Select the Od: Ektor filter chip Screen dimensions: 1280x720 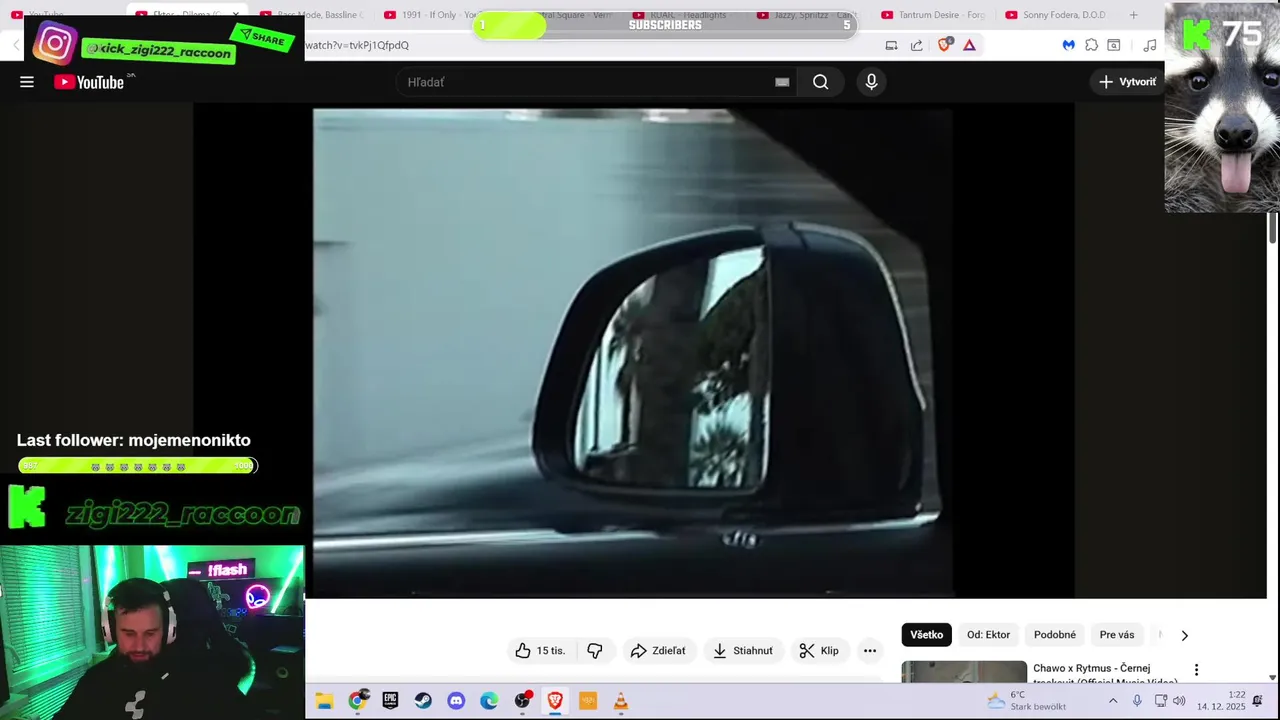tap(988, 635)
